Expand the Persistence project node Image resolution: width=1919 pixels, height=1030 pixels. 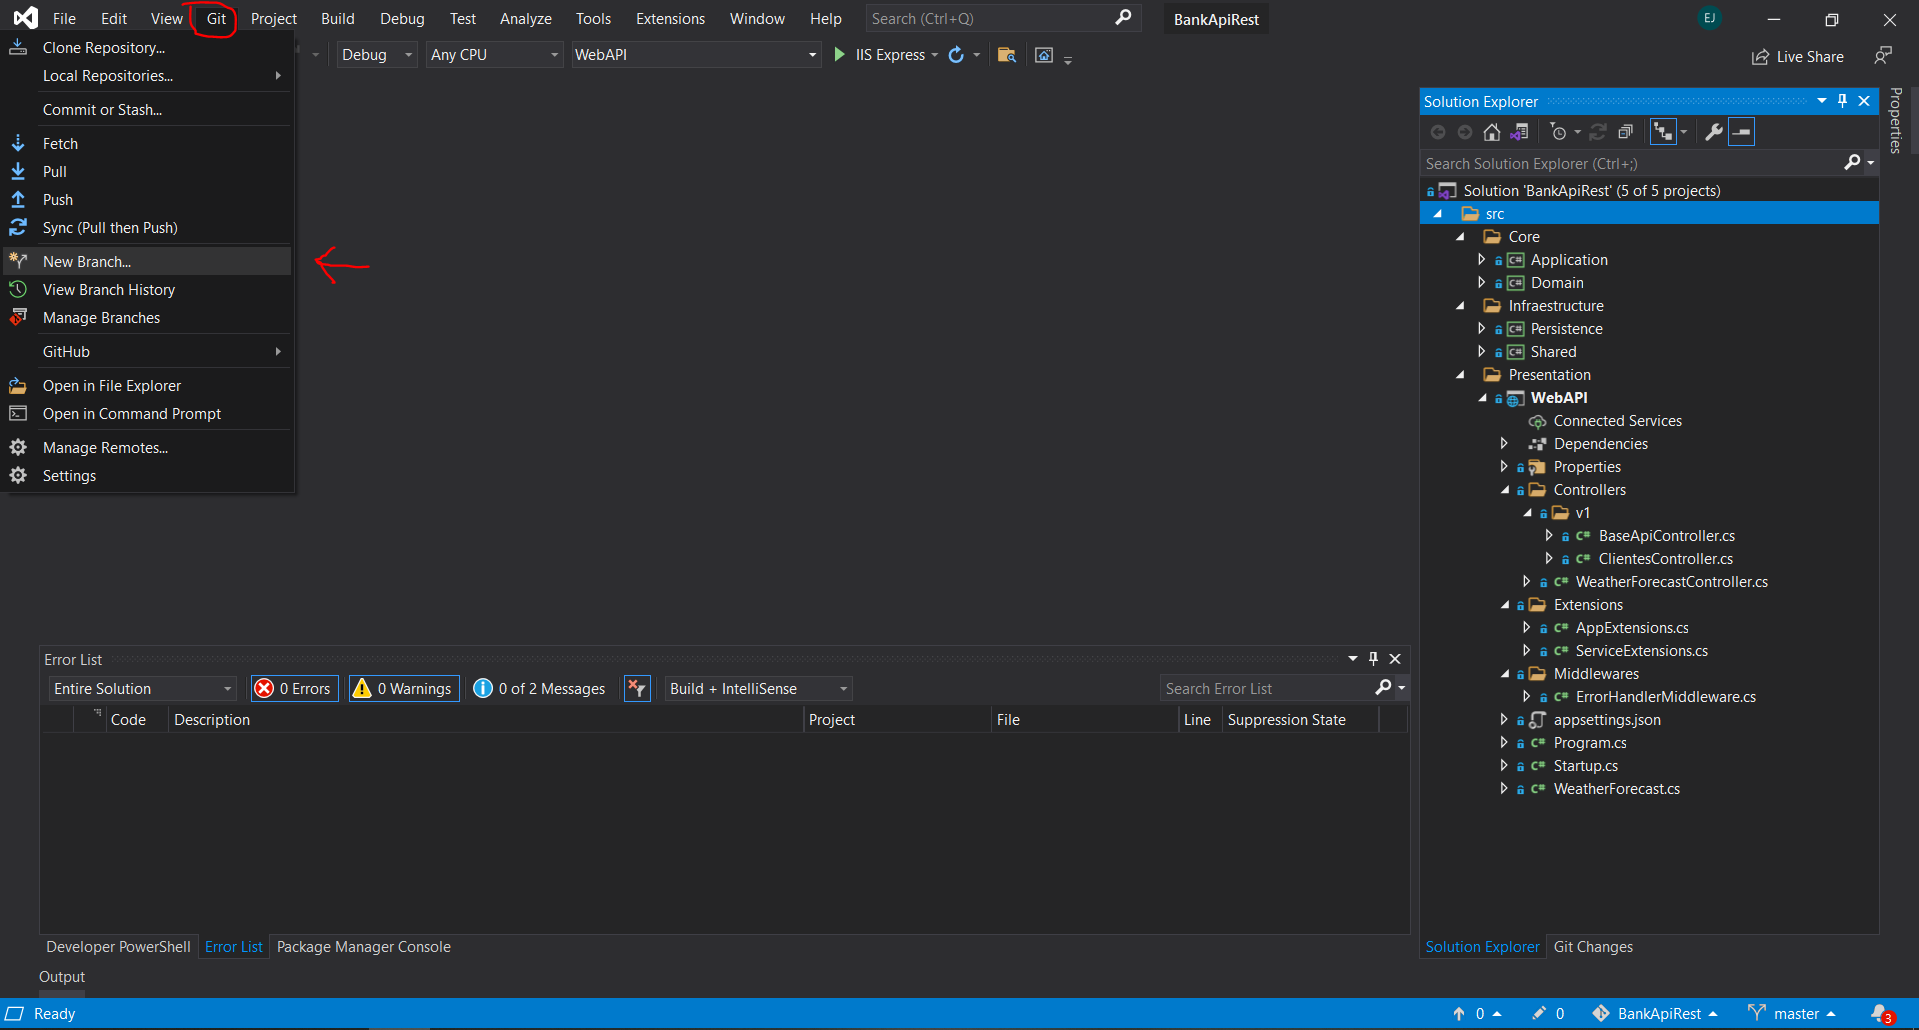[1481, 329]
